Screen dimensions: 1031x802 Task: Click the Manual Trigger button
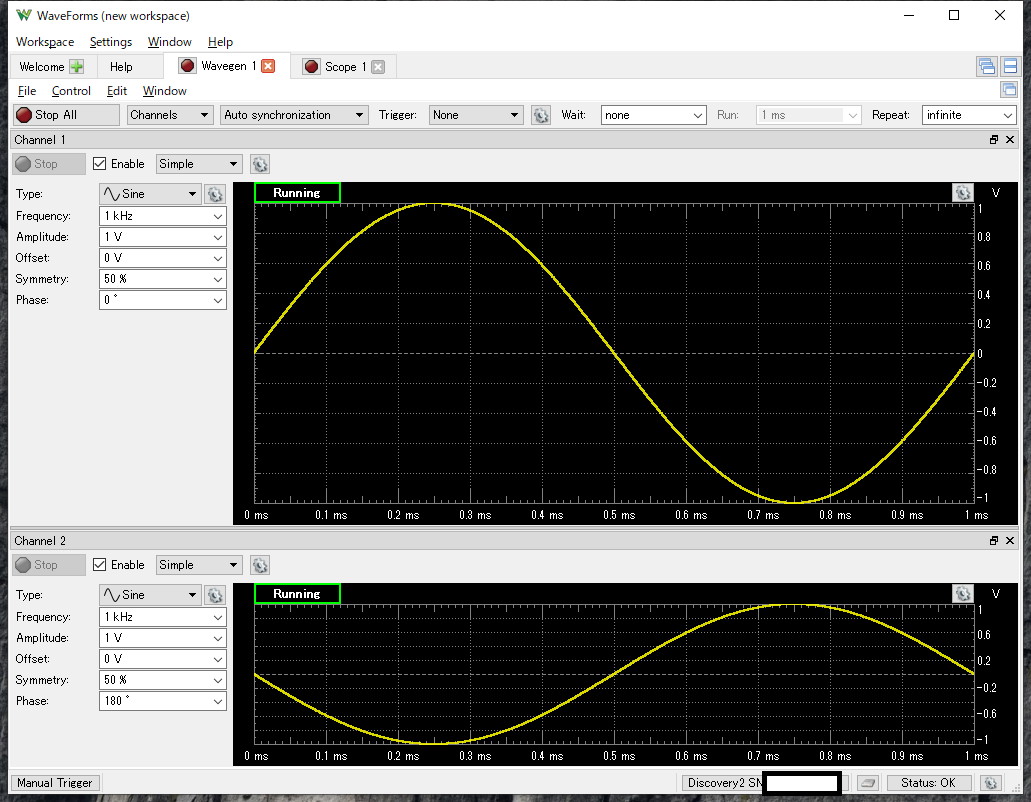click(x=55, y=783)
